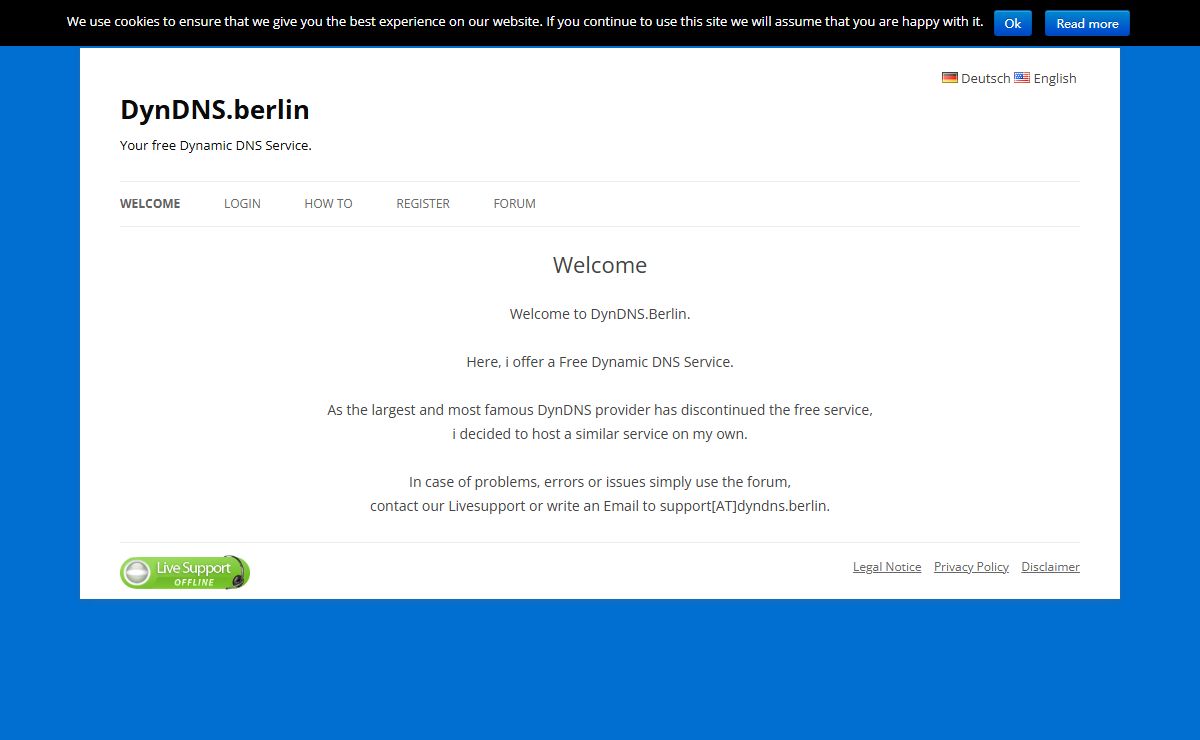Switch language to Deutsch
1200x740 pixels.
pyautogui.click(x=985, y=78)
